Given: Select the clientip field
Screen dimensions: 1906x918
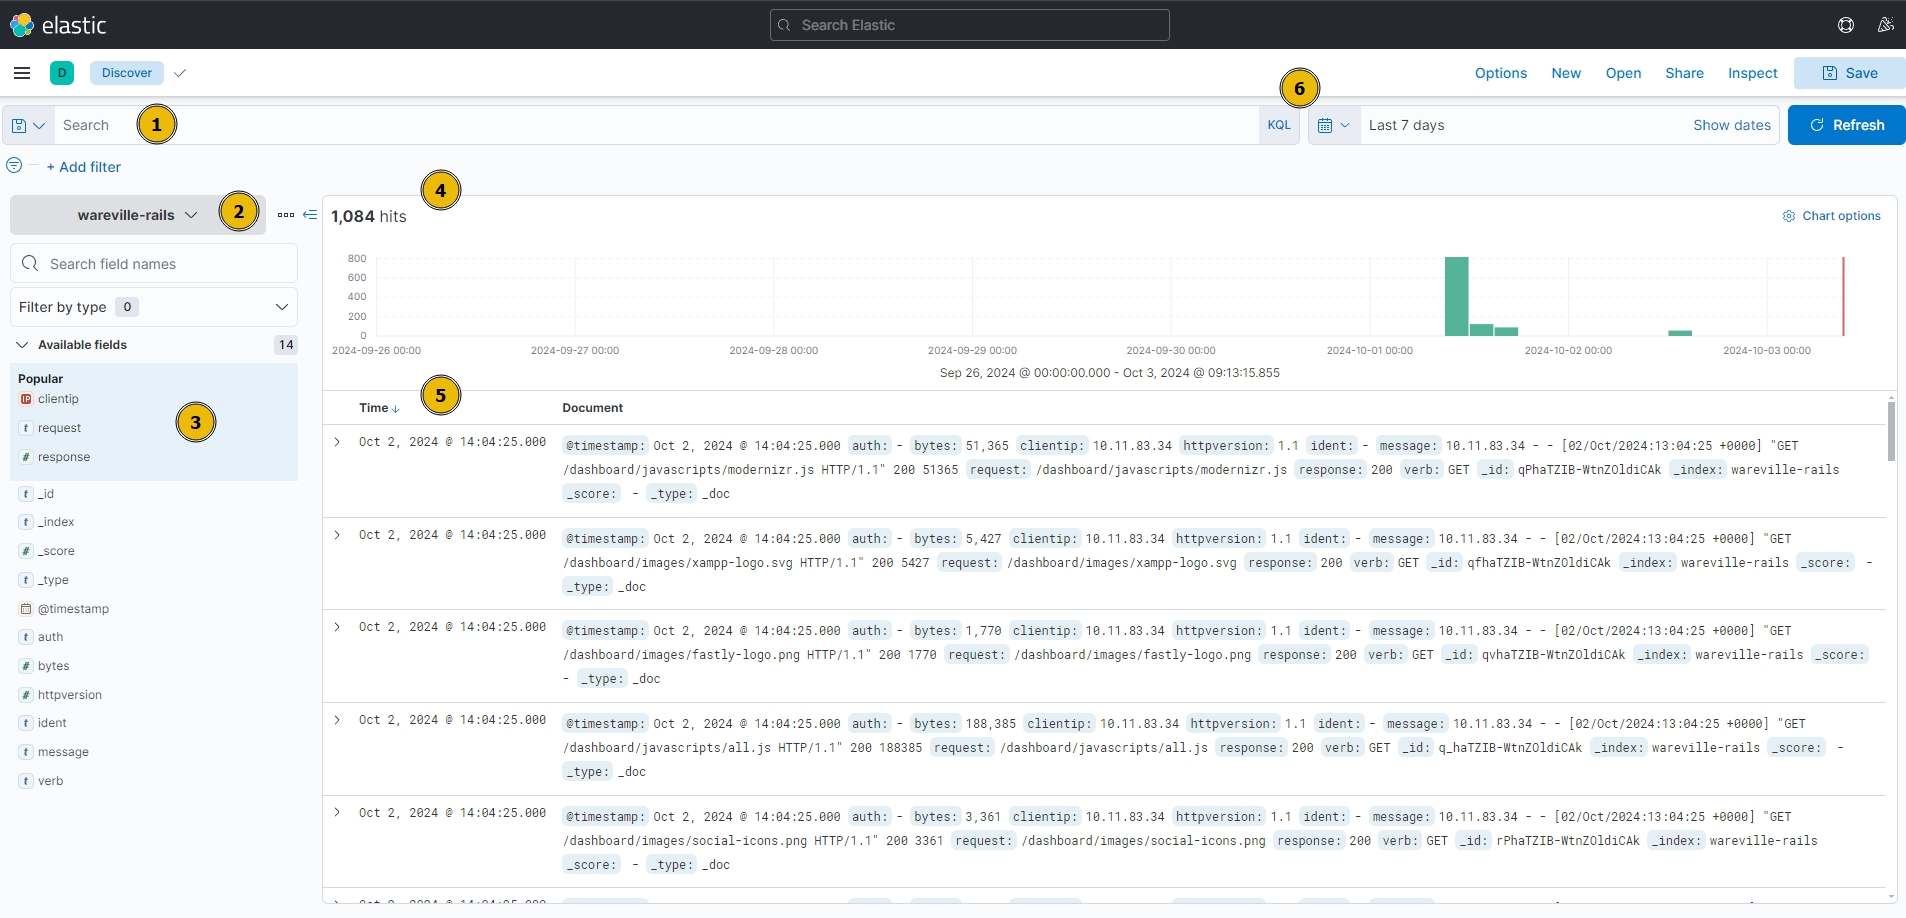Looking at the screenshot, I should pyautogui.click(x=58, y=399).
